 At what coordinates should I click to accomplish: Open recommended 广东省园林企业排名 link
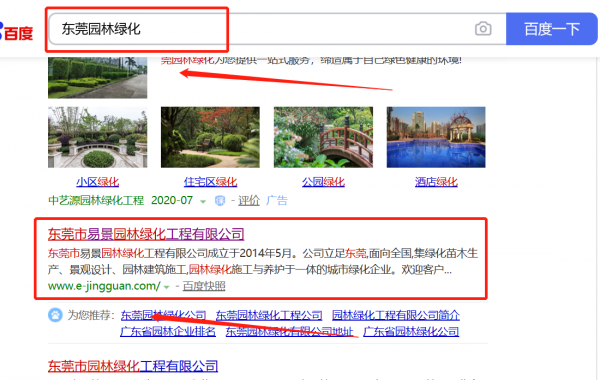coord(168,331)
